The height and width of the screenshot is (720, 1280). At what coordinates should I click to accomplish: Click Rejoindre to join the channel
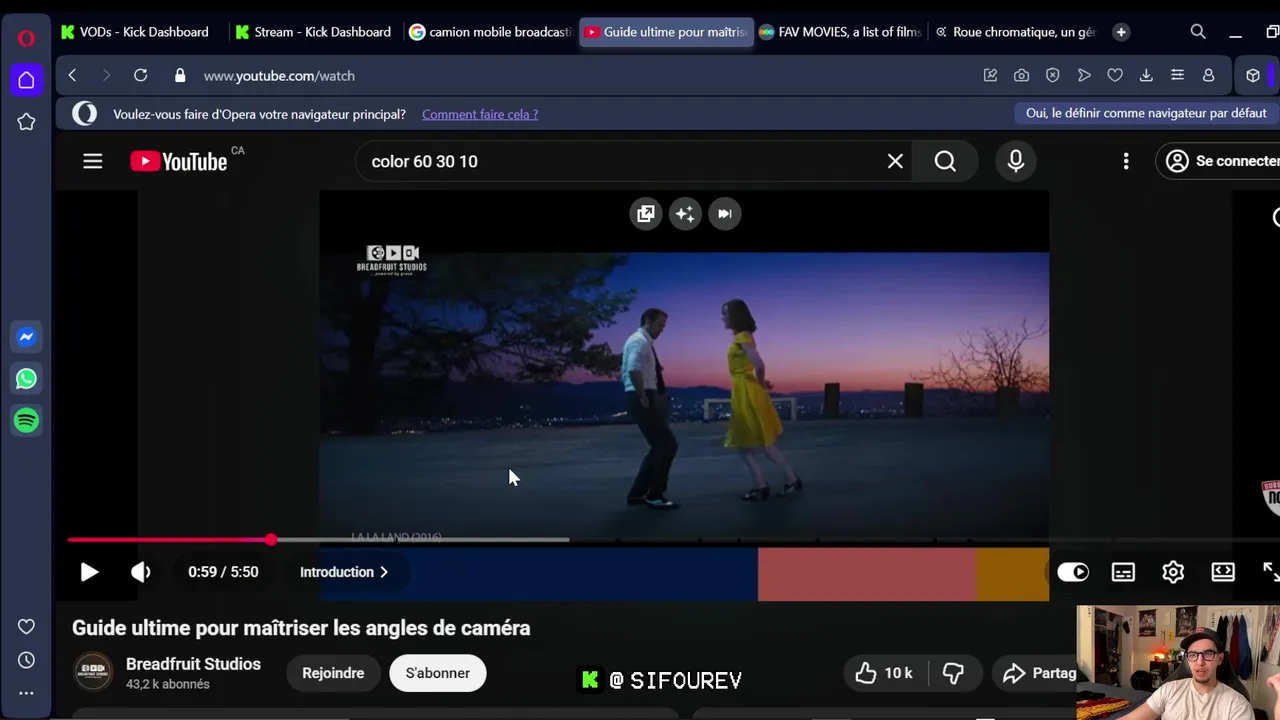tap(333, 673)
